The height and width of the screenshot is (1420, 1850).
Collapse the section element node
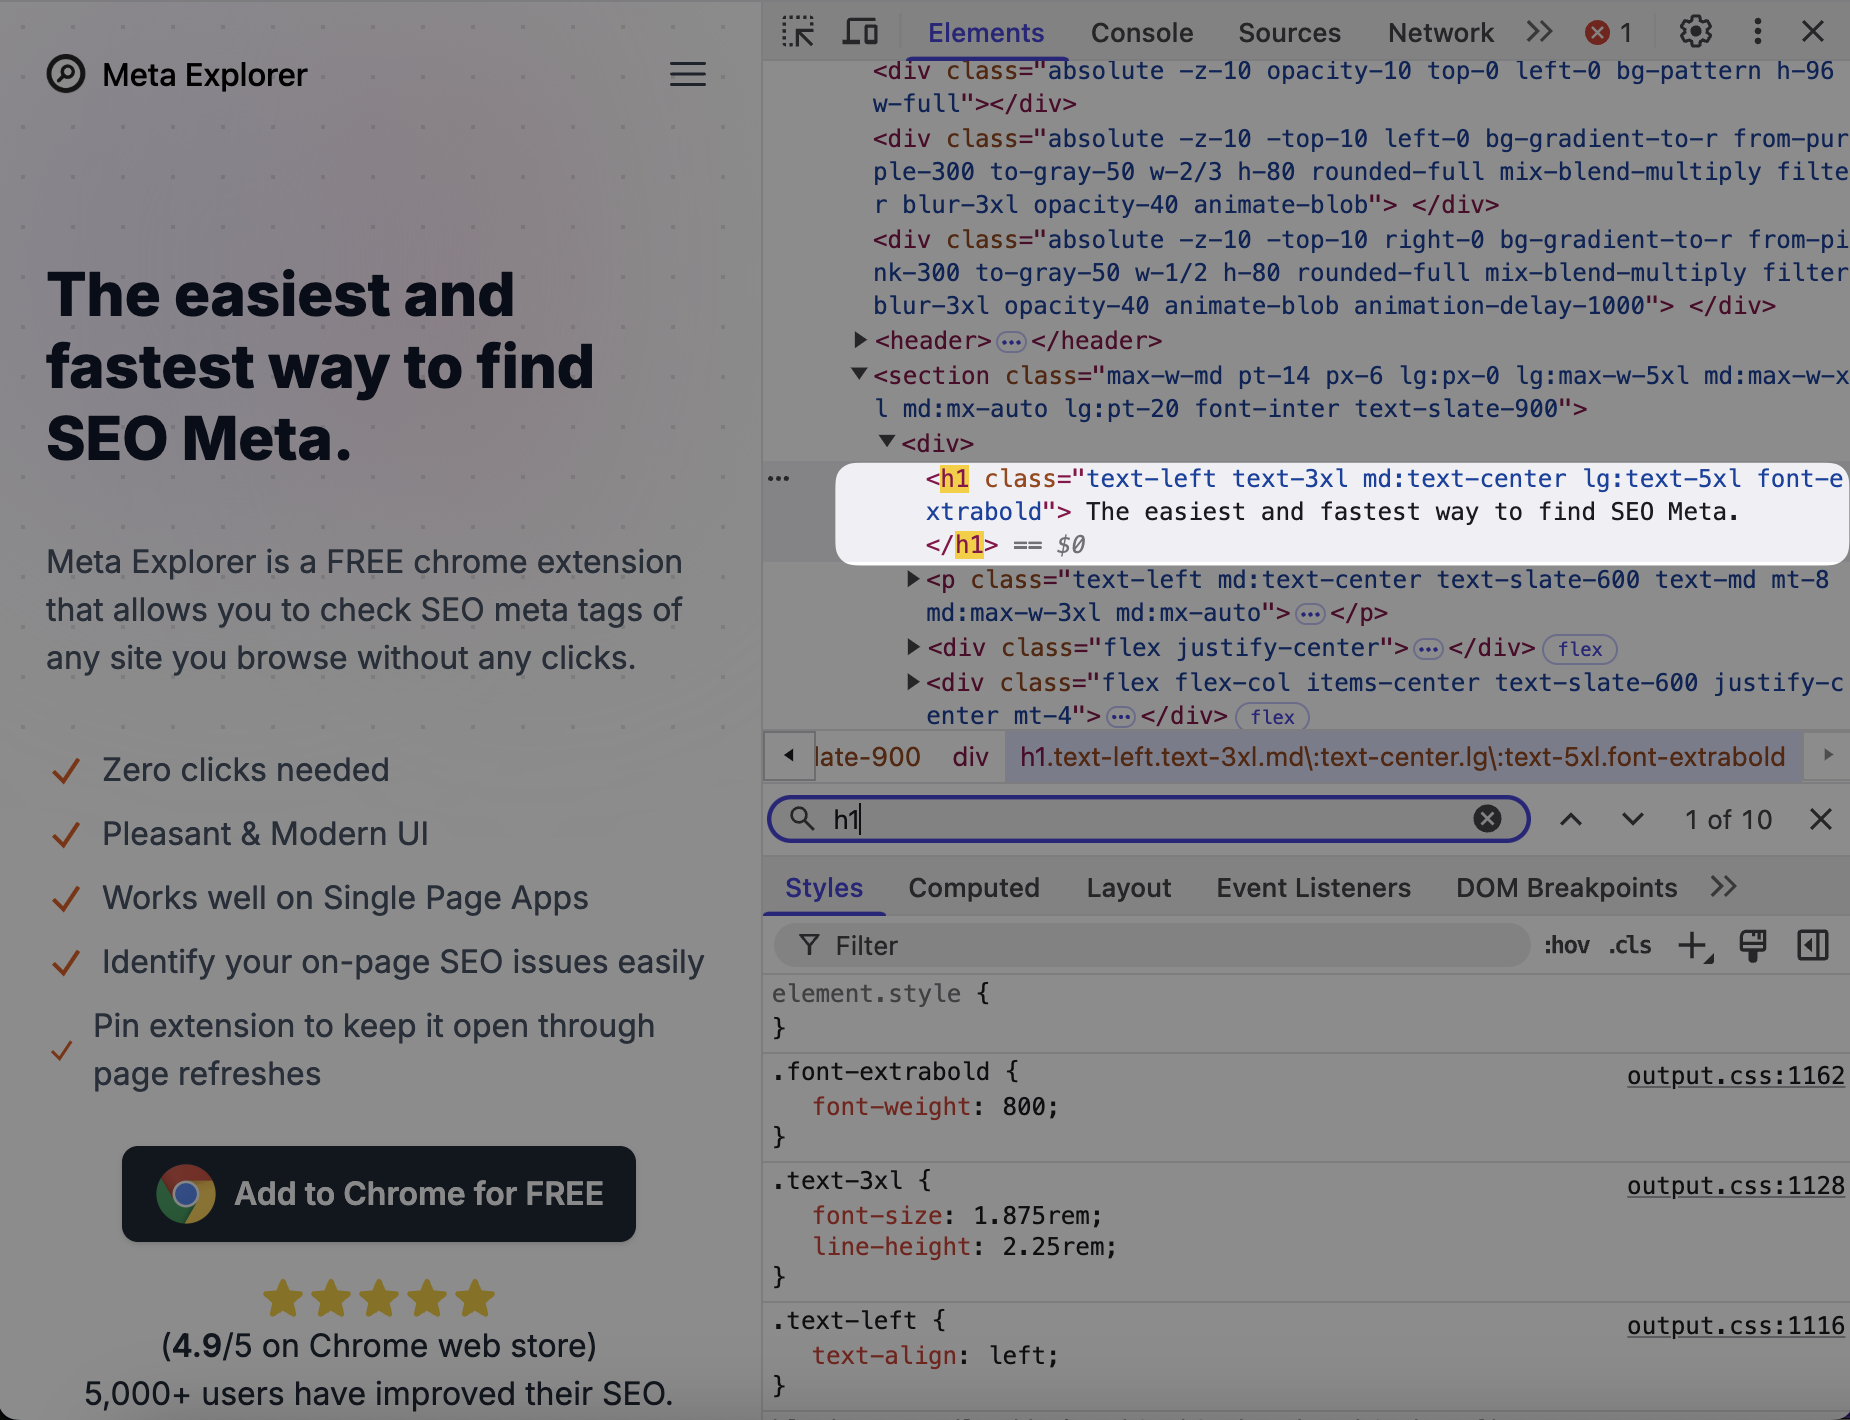tap(859, 374)
